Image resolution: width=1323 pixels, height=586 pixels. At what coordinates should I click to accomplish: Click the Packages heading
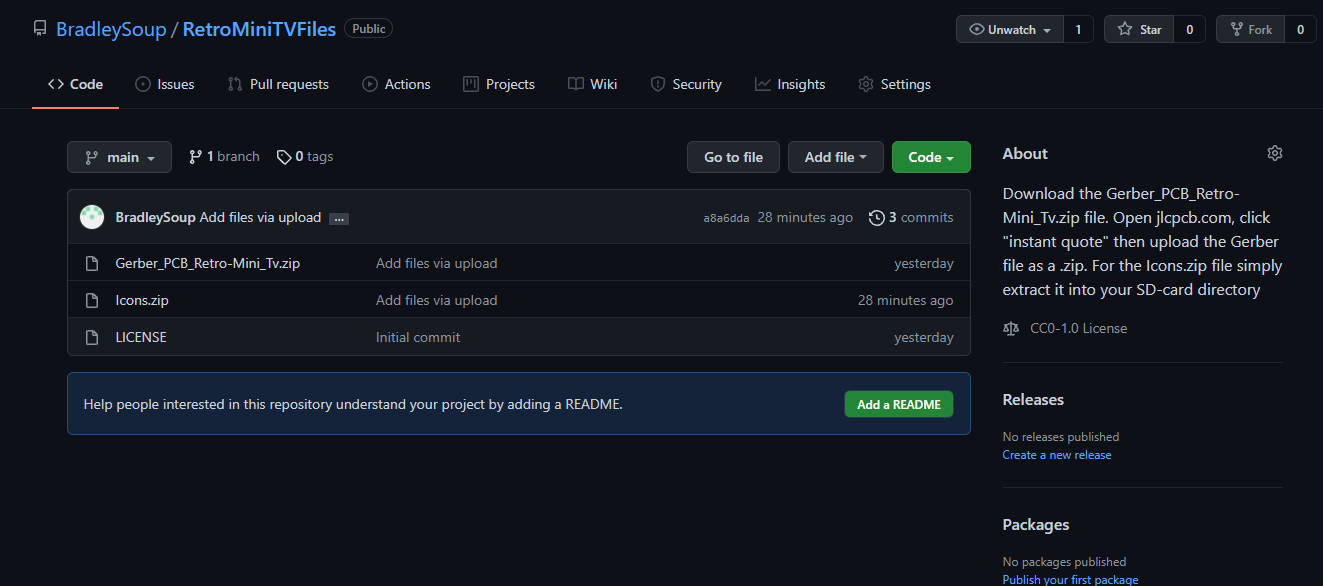[x=1036, y=524]
